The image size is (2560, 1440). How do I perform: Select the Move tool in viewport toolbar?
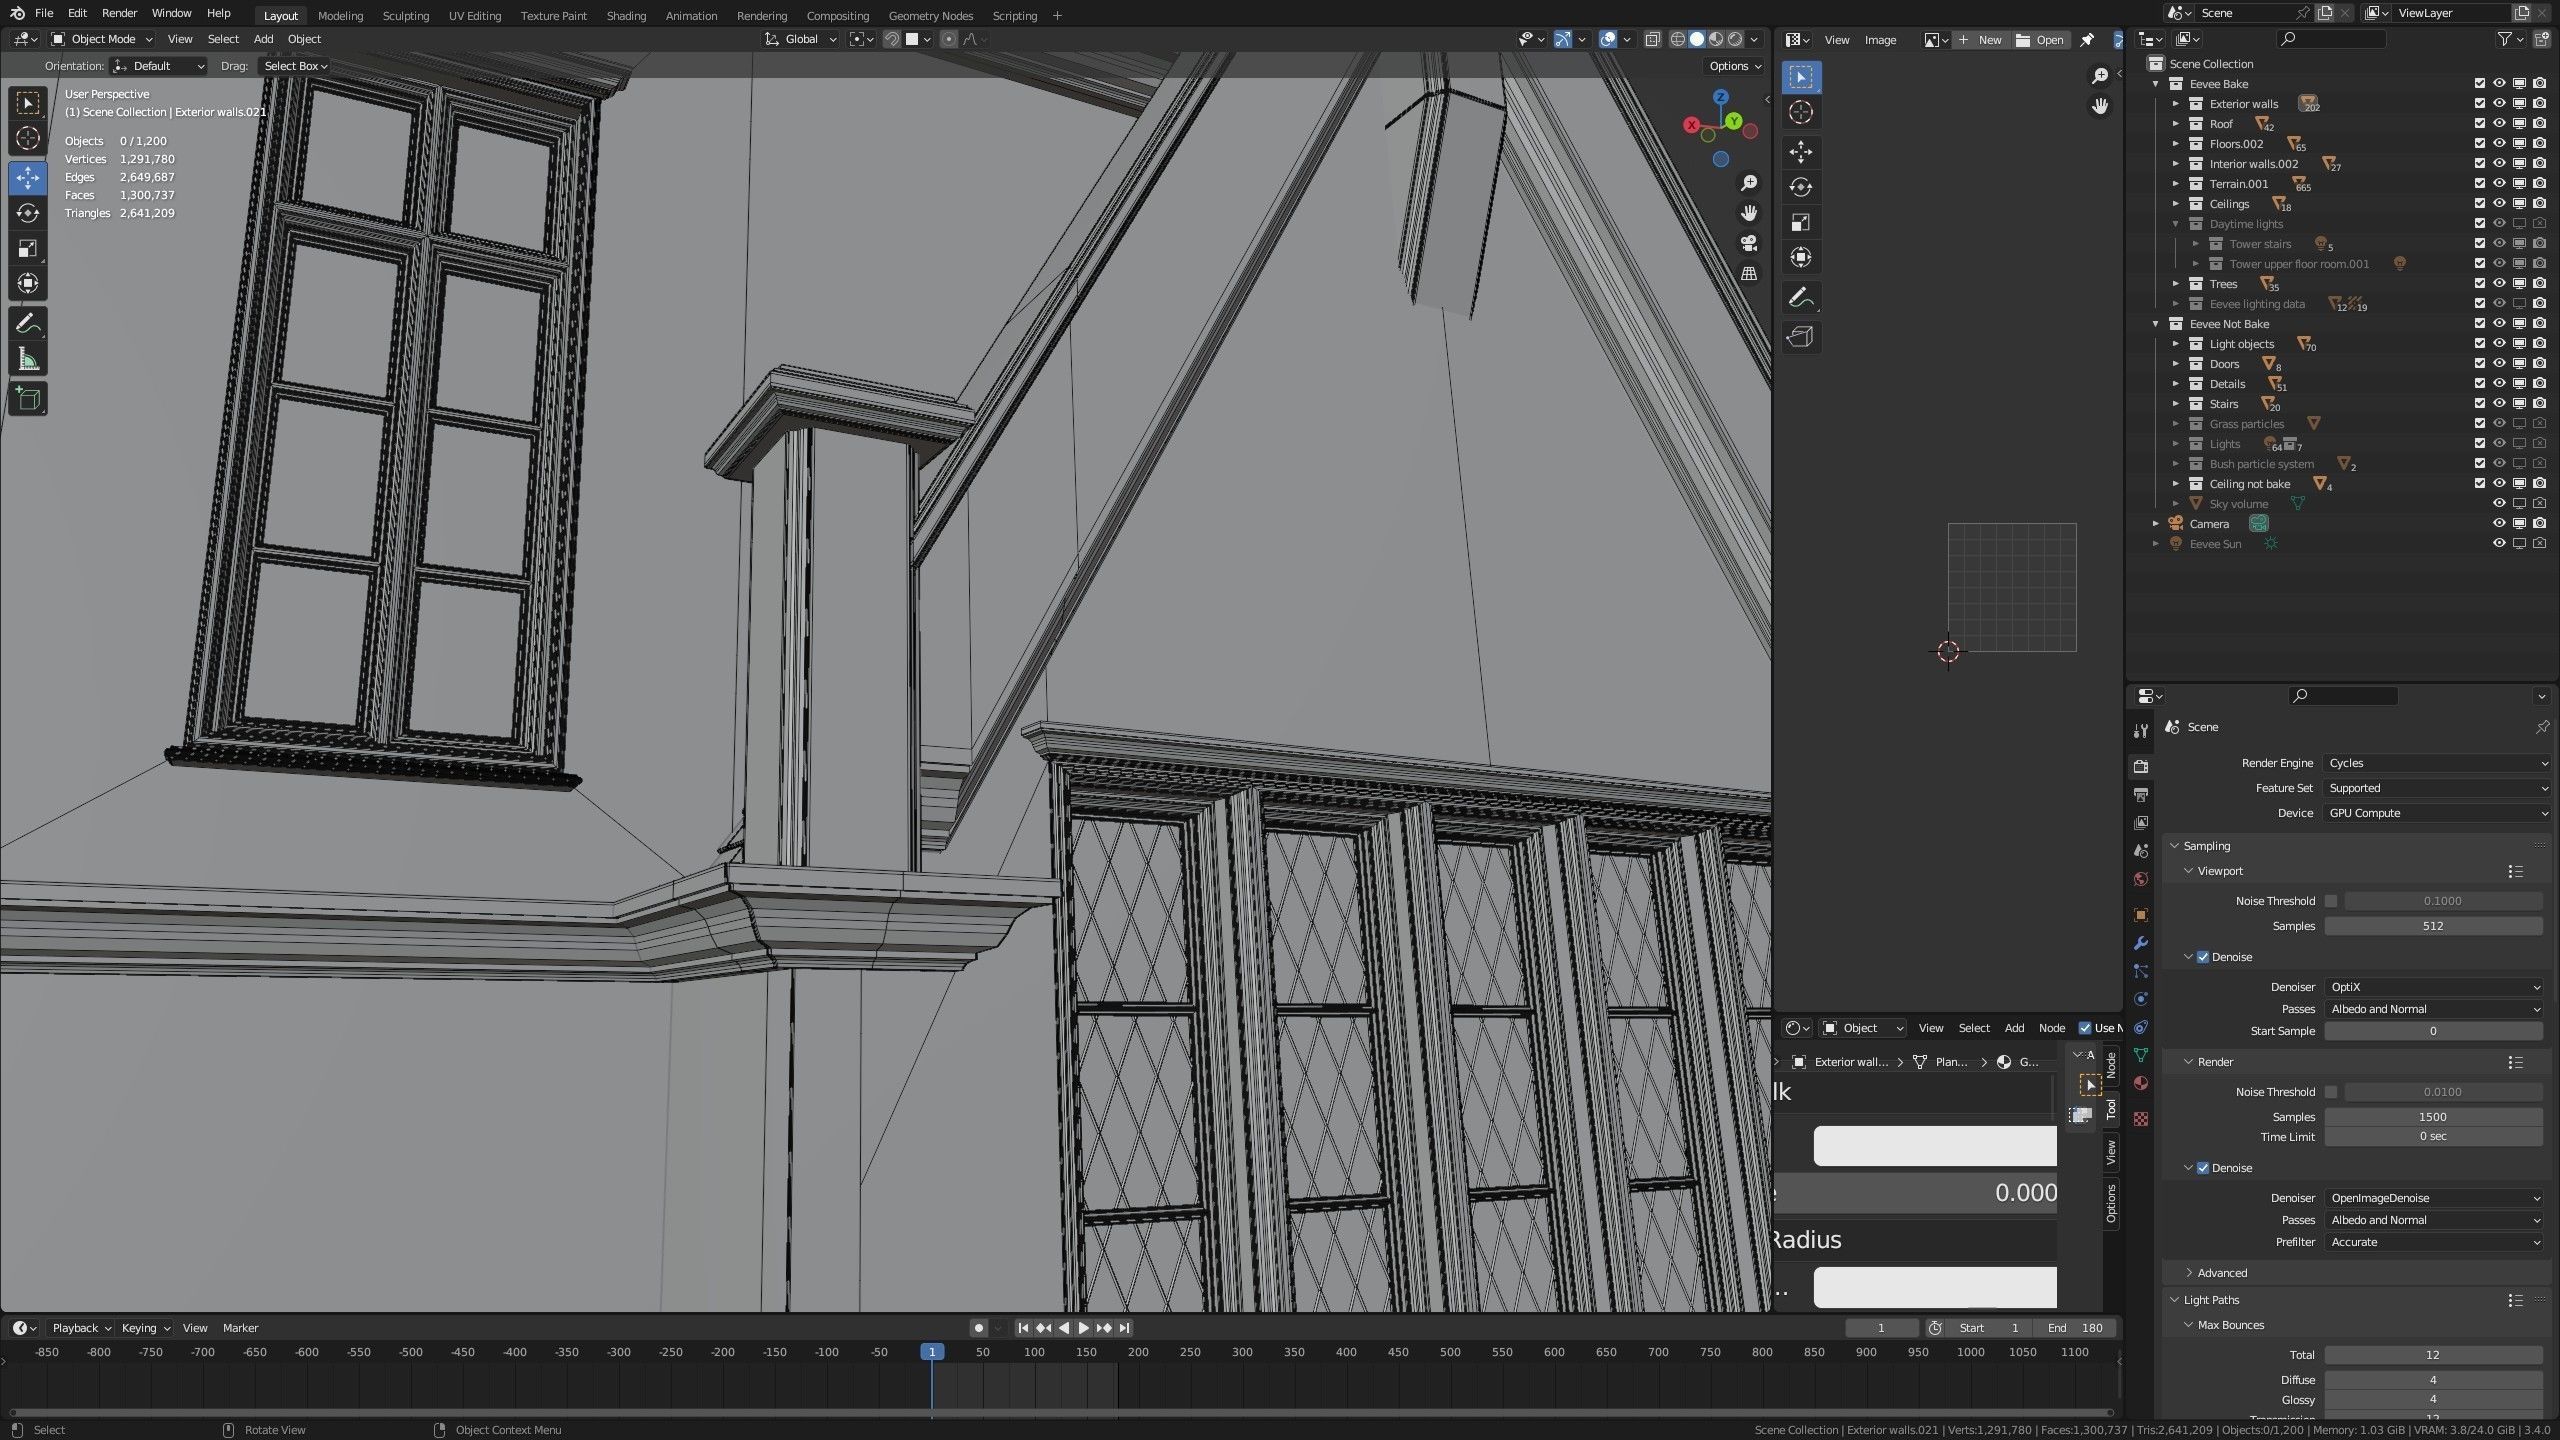[x=28, y=178]
